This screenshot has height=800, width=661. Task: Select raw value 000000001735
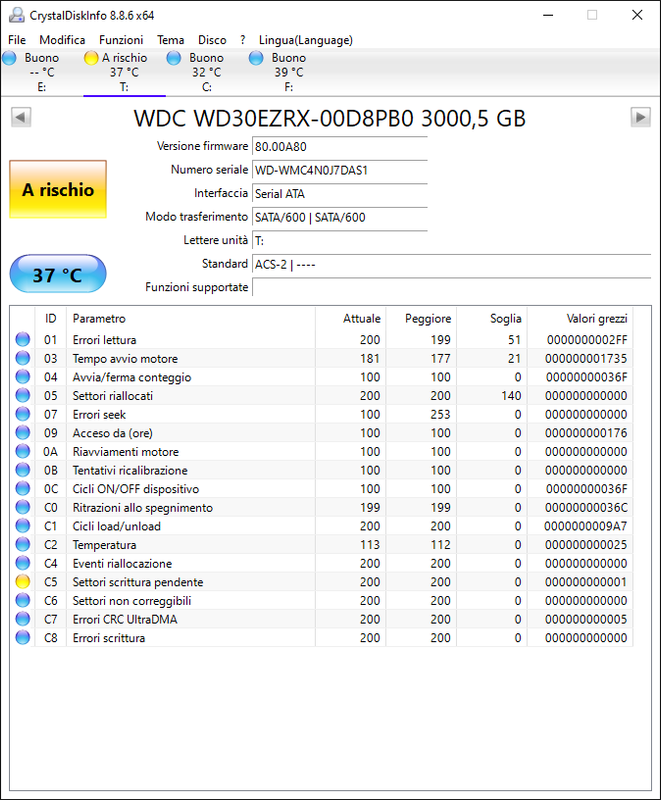(586, 358)
